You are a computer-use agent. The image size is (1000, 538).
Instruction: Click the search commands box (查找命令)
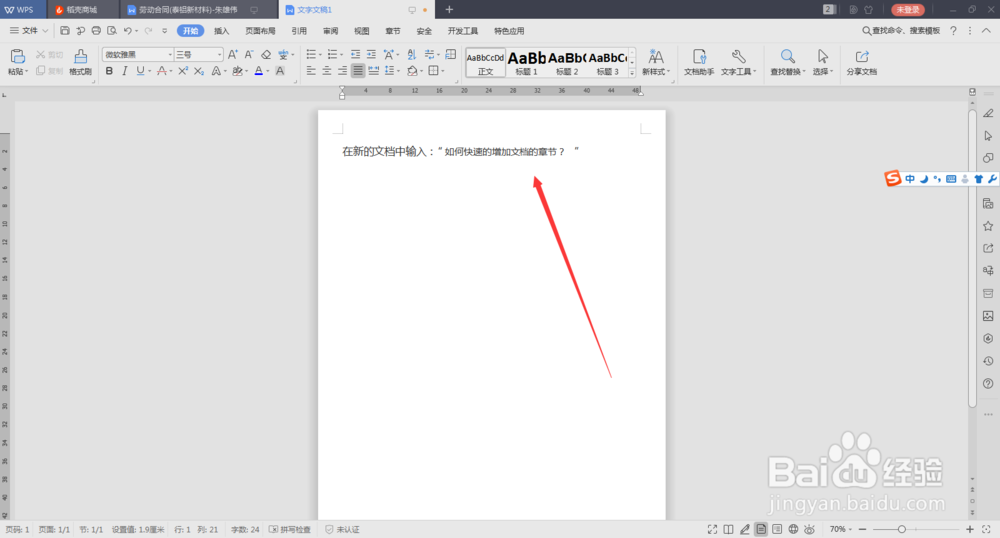pos(901,31)
